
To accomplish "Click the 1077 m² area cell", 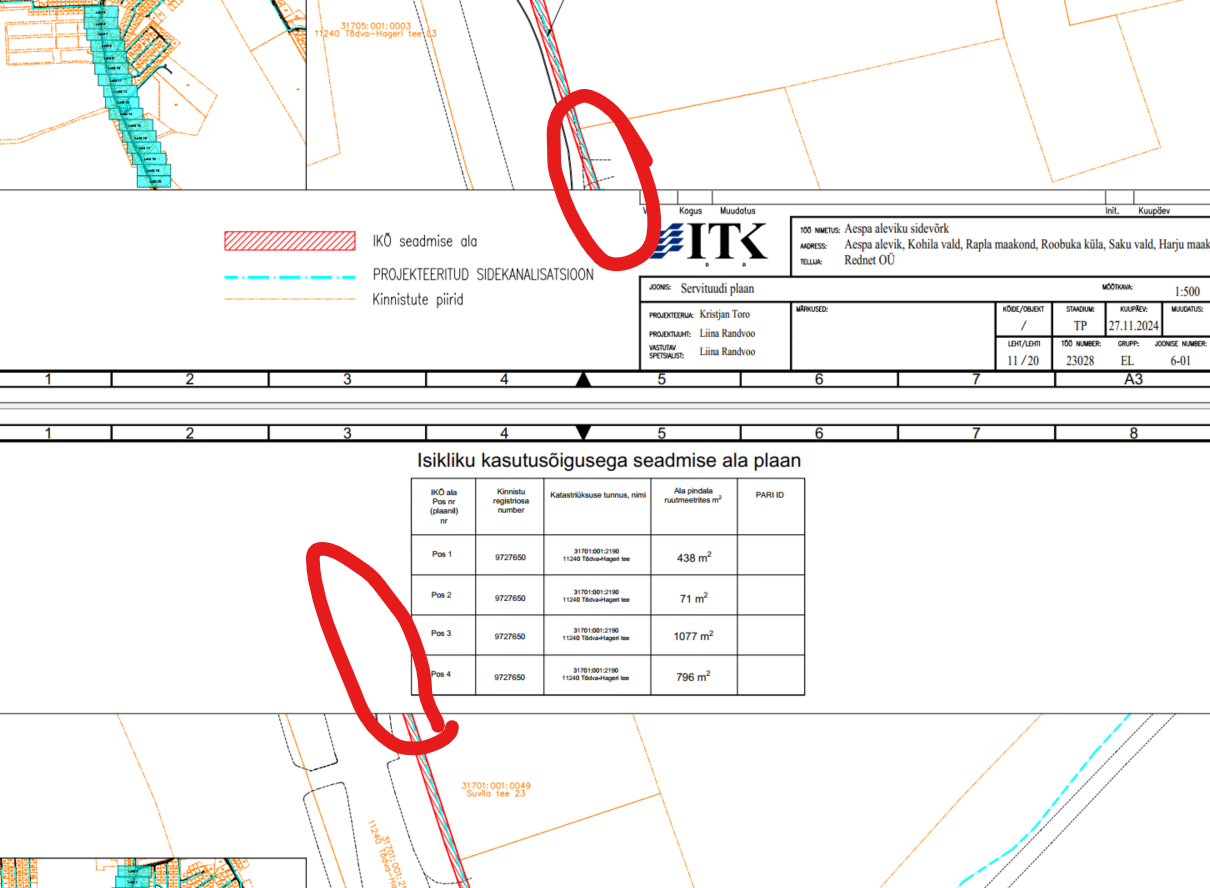I will coord(694,636).
